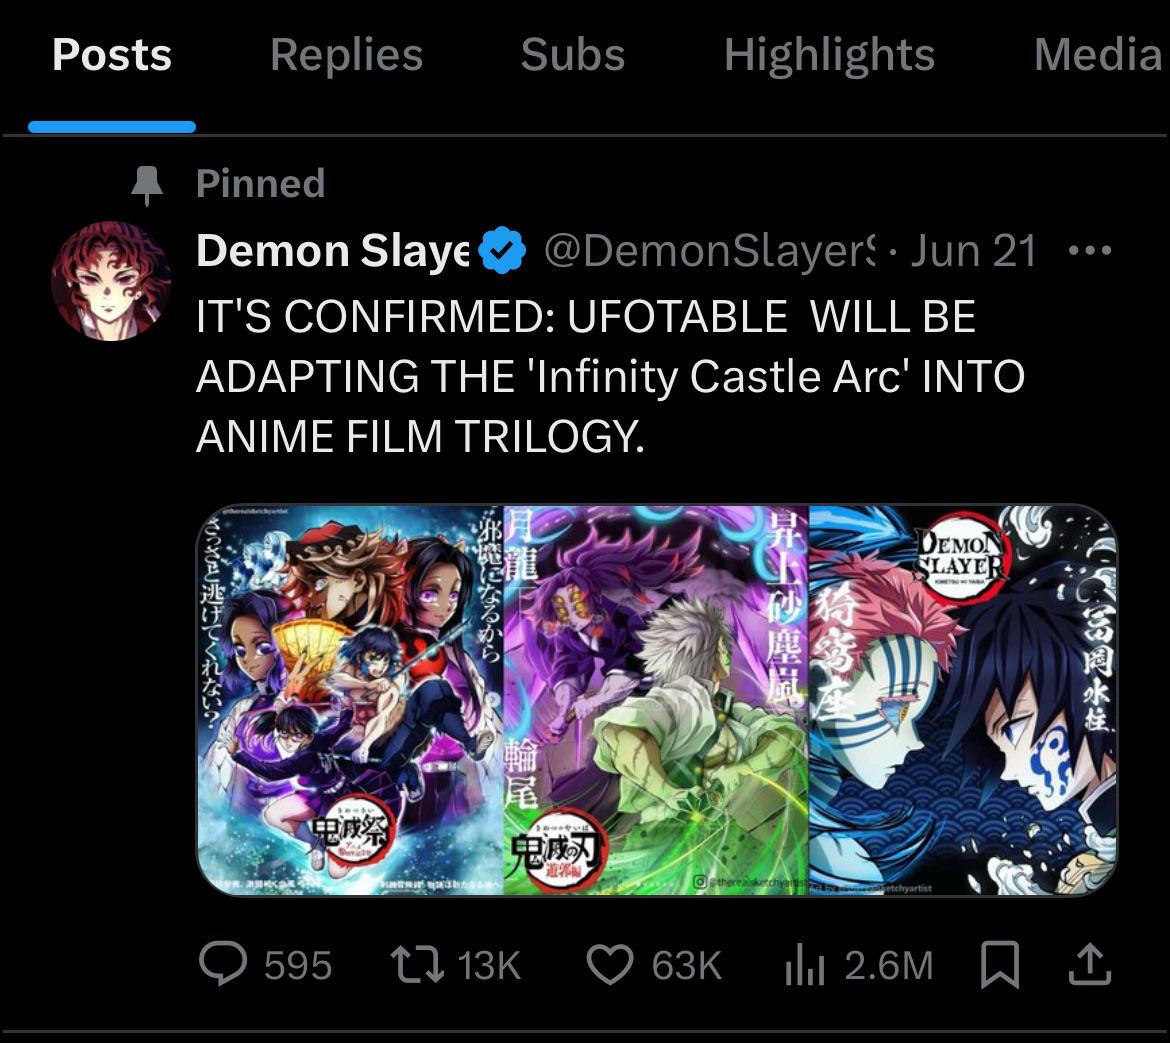Switch to the Media tab
Screen dimensions: 1170x1043
click(x=1098, y=56)
